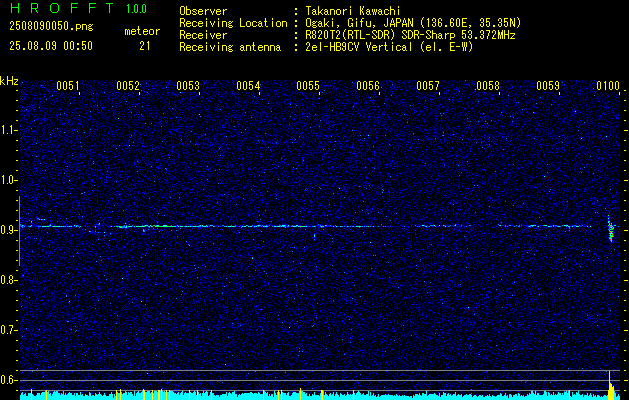The width and height of the screenshot is (629, 400).
Task: Click the 0054 time marker
Action: (x=248, y=86)
